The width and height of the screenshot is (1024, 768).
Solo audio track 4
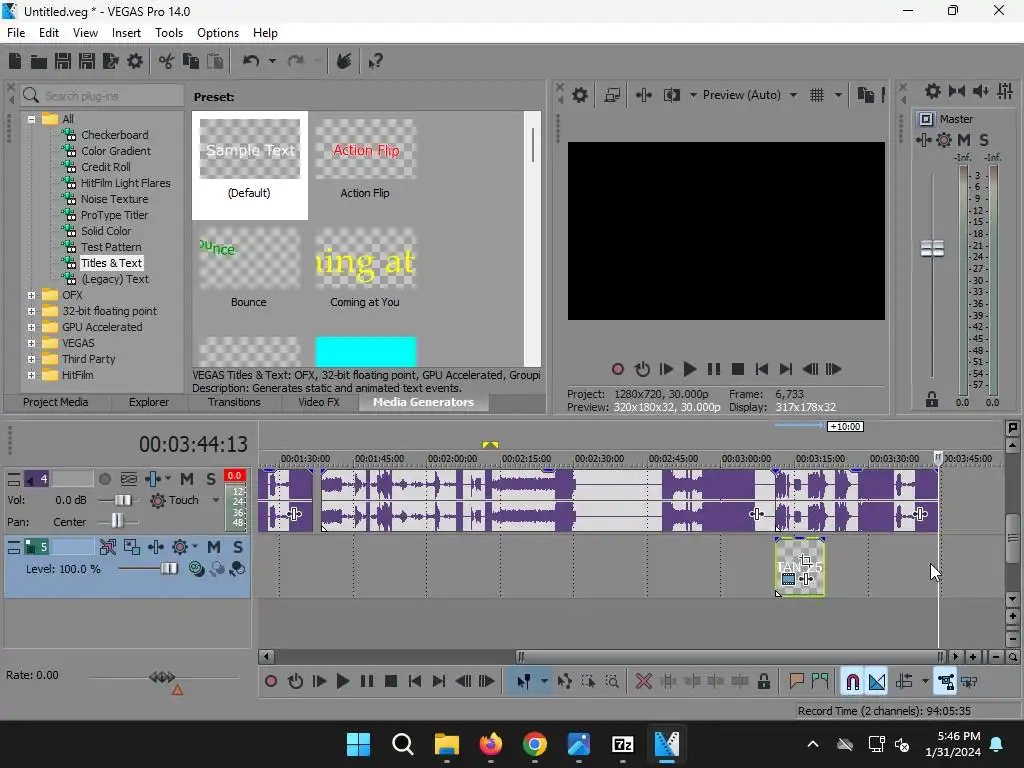(210, 479)
